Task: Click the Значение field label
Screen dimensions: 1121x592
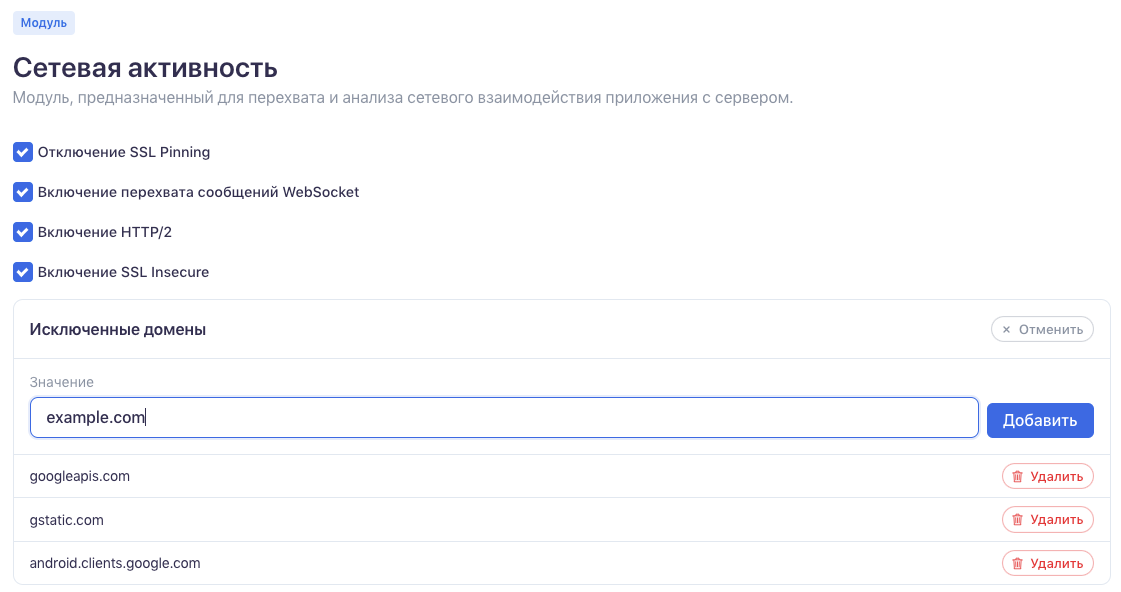Action: click(x=62, y=382)
